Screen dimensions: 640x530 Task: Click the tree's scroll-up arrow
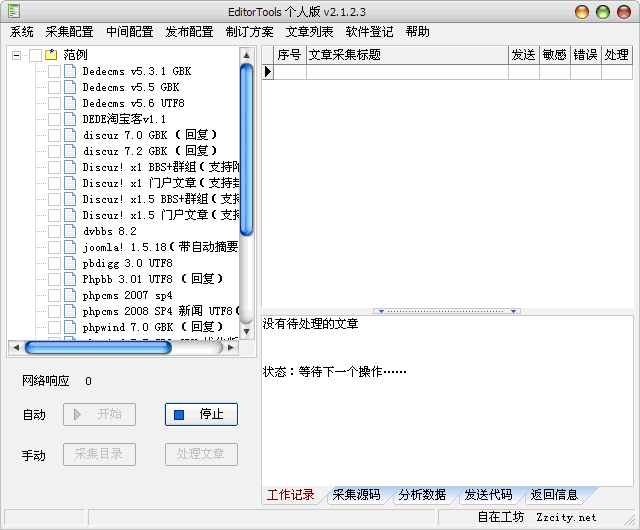(x=247, y=53)
